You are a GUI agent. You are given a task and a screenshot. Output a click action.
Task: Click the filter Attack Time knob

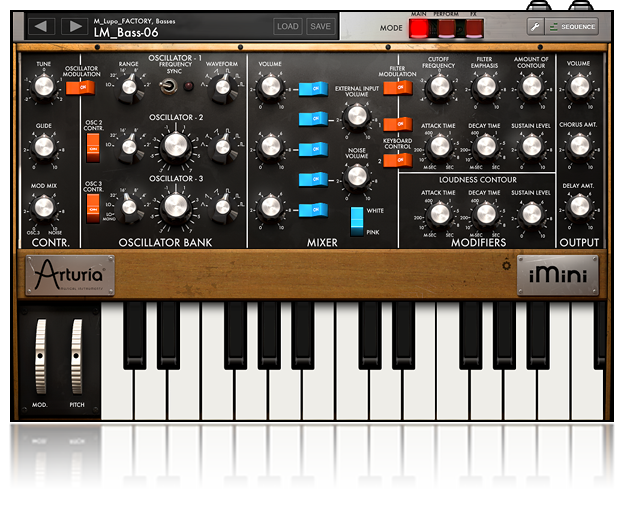(440, 147)
